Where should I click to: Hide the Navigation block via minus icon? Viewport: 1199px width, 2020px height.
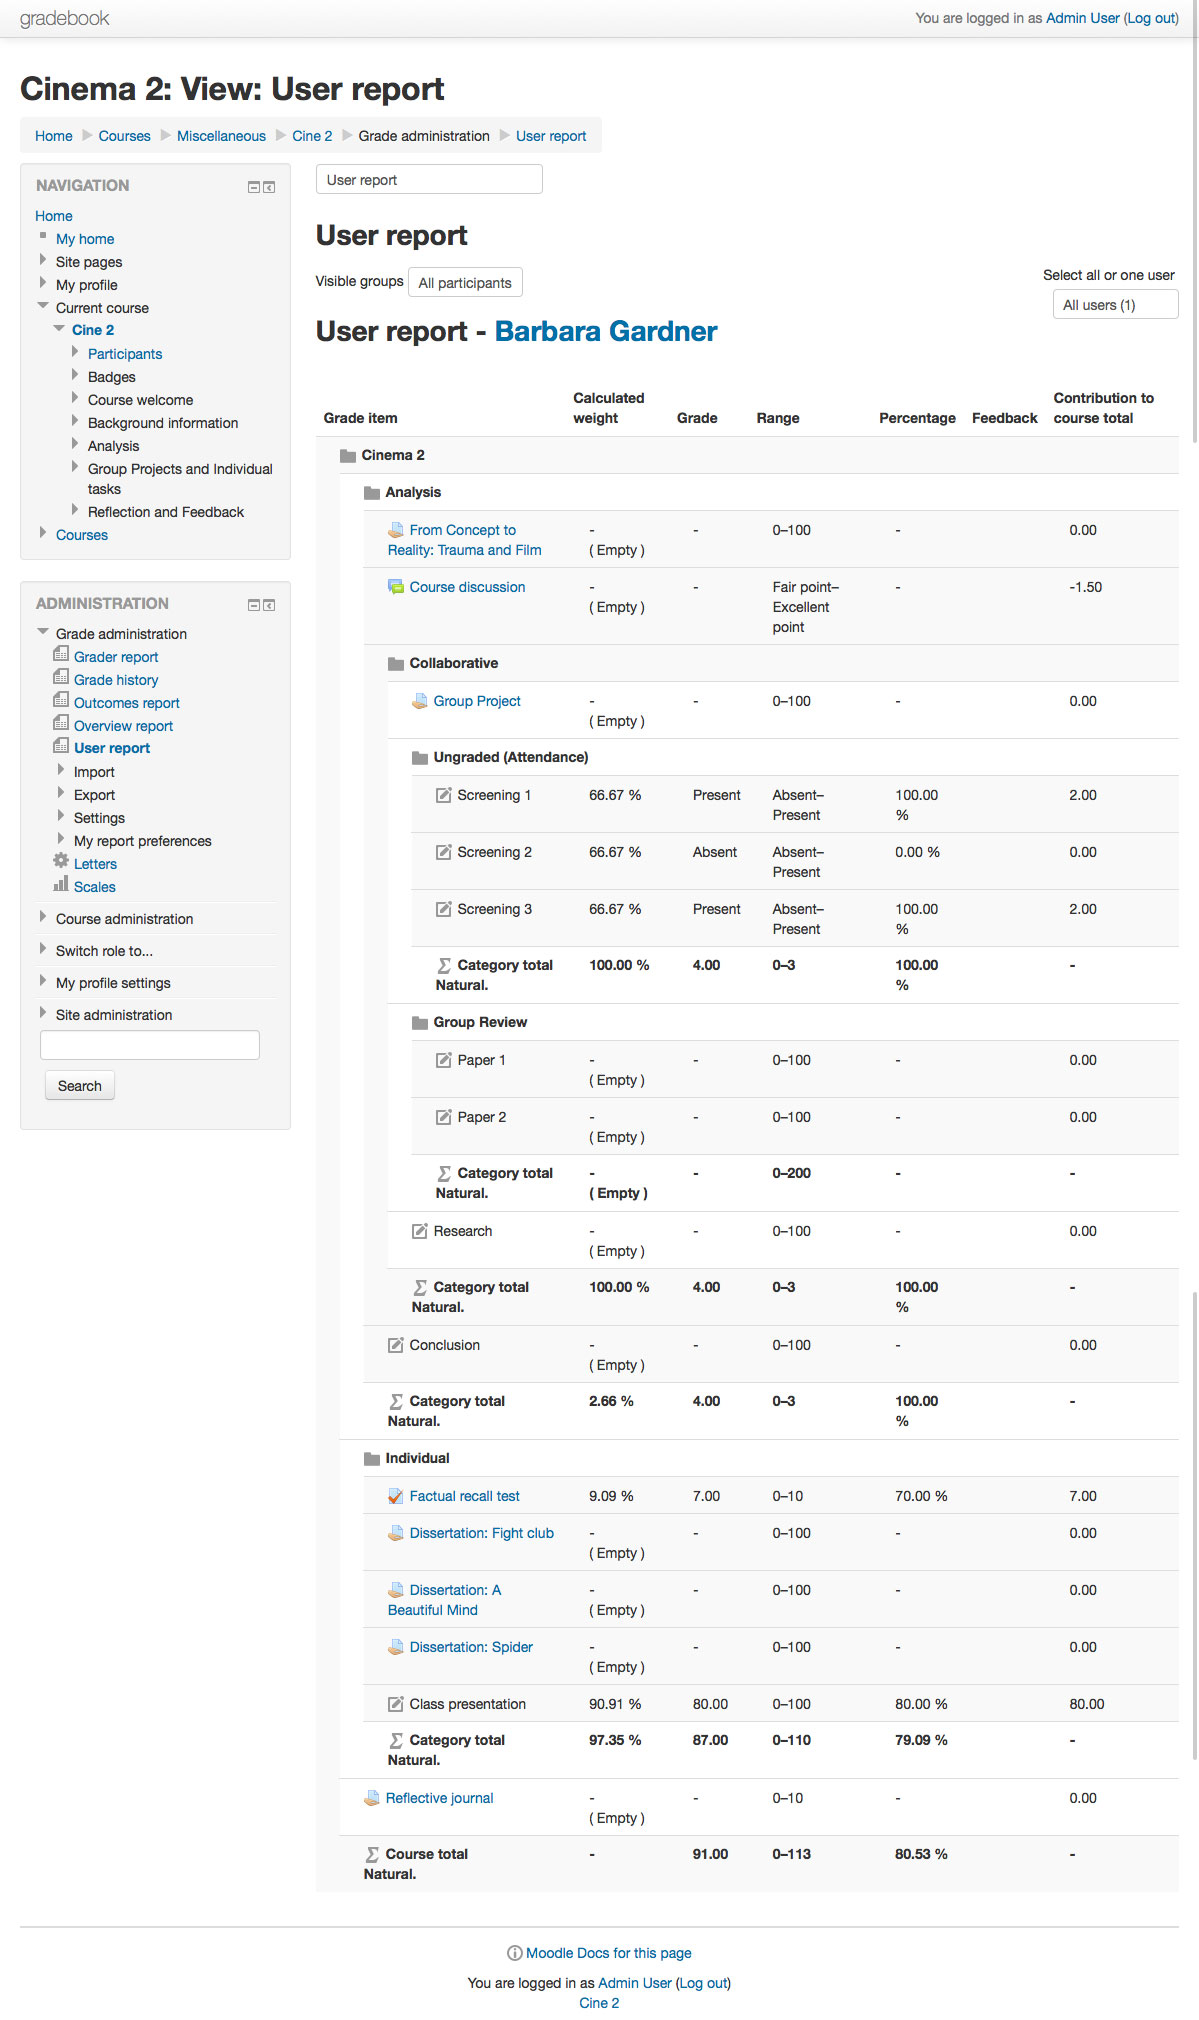coord(254,187)
